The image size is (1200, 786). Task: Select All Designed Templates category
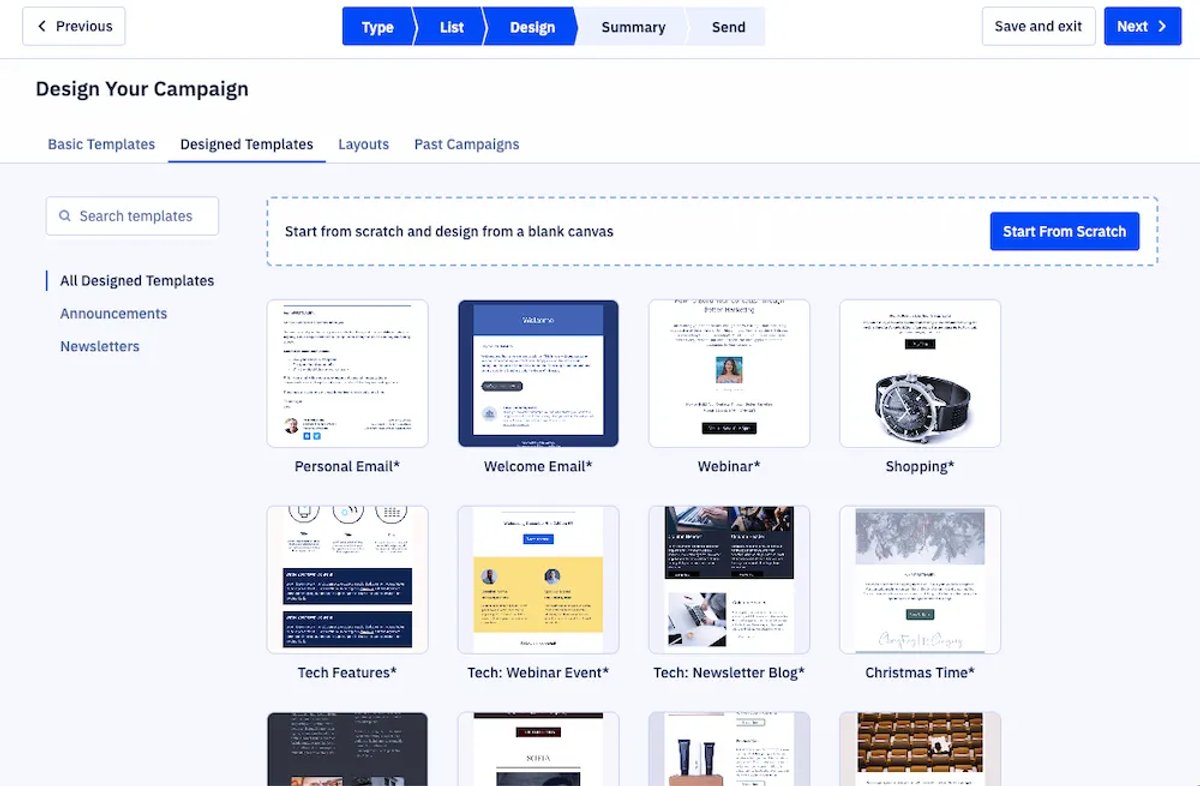[137, 281]
